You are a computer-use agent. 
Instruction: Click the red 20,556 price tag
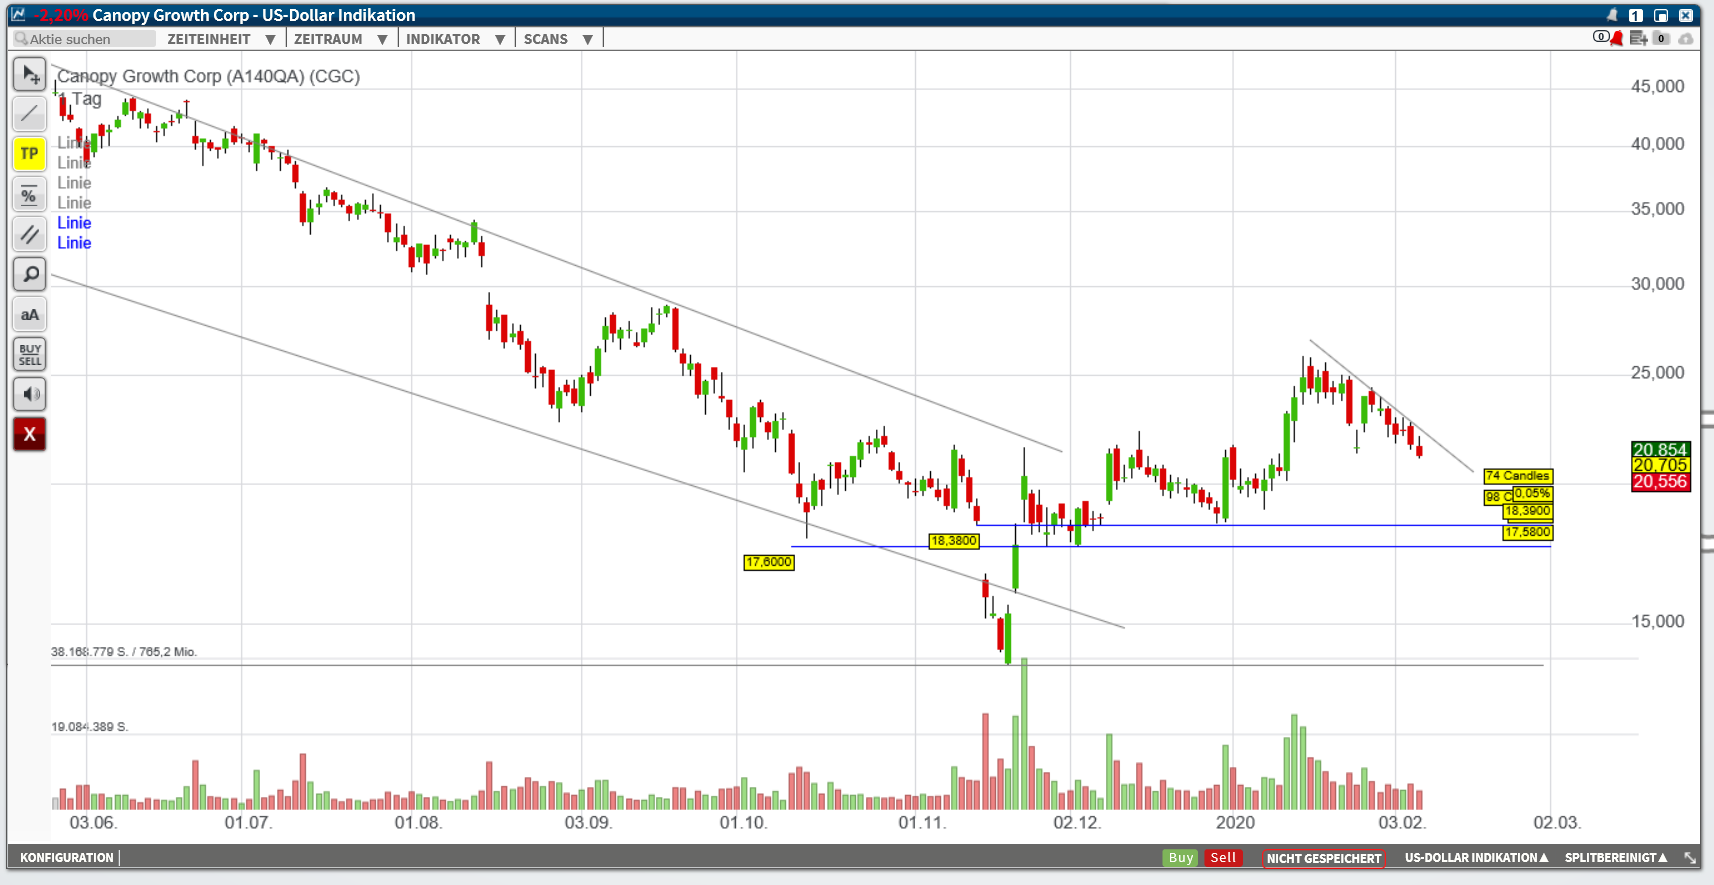tap(1660, 482)
